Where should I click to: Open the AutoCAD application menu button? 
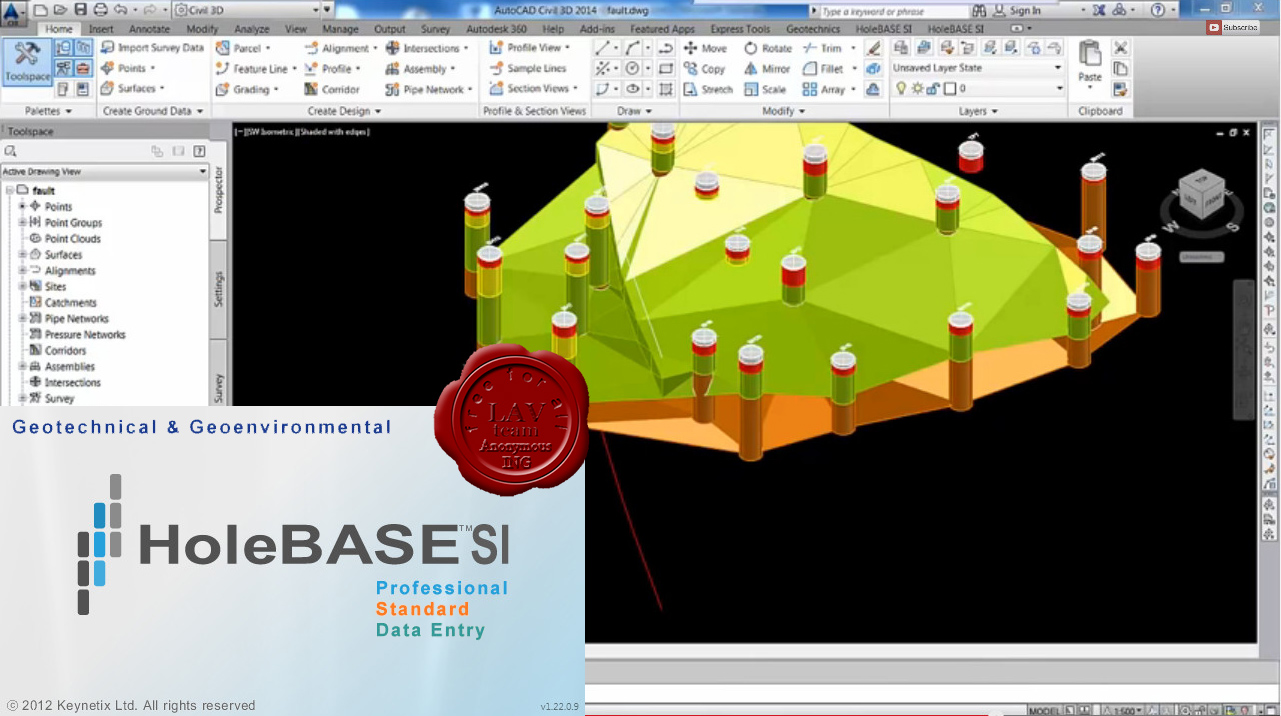pyautogui.click(x=13, y=12)
